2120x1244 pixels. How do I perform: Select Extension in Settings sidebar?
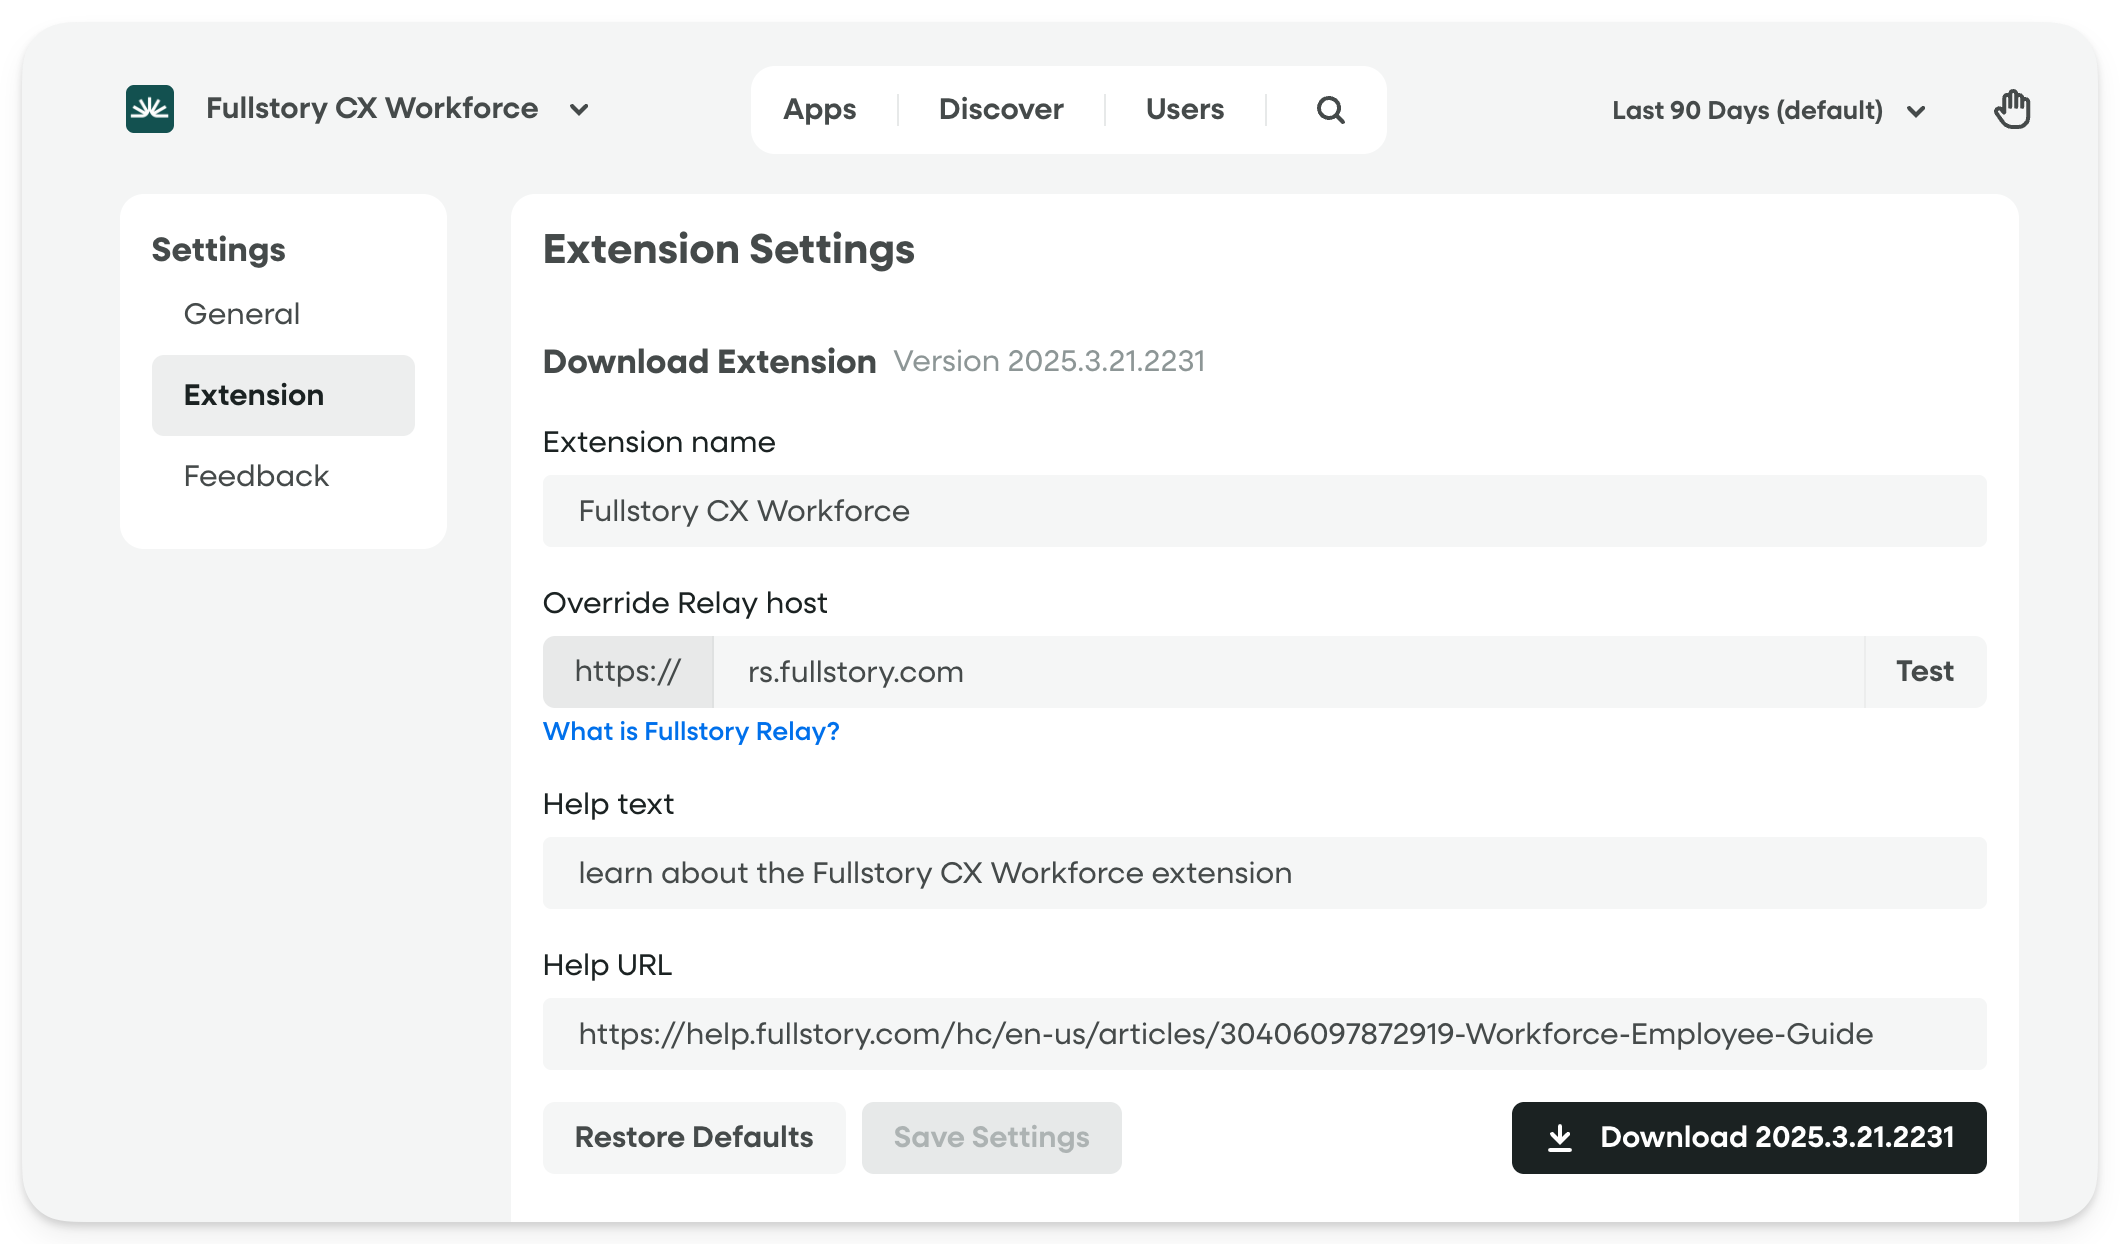click(283, 395)
